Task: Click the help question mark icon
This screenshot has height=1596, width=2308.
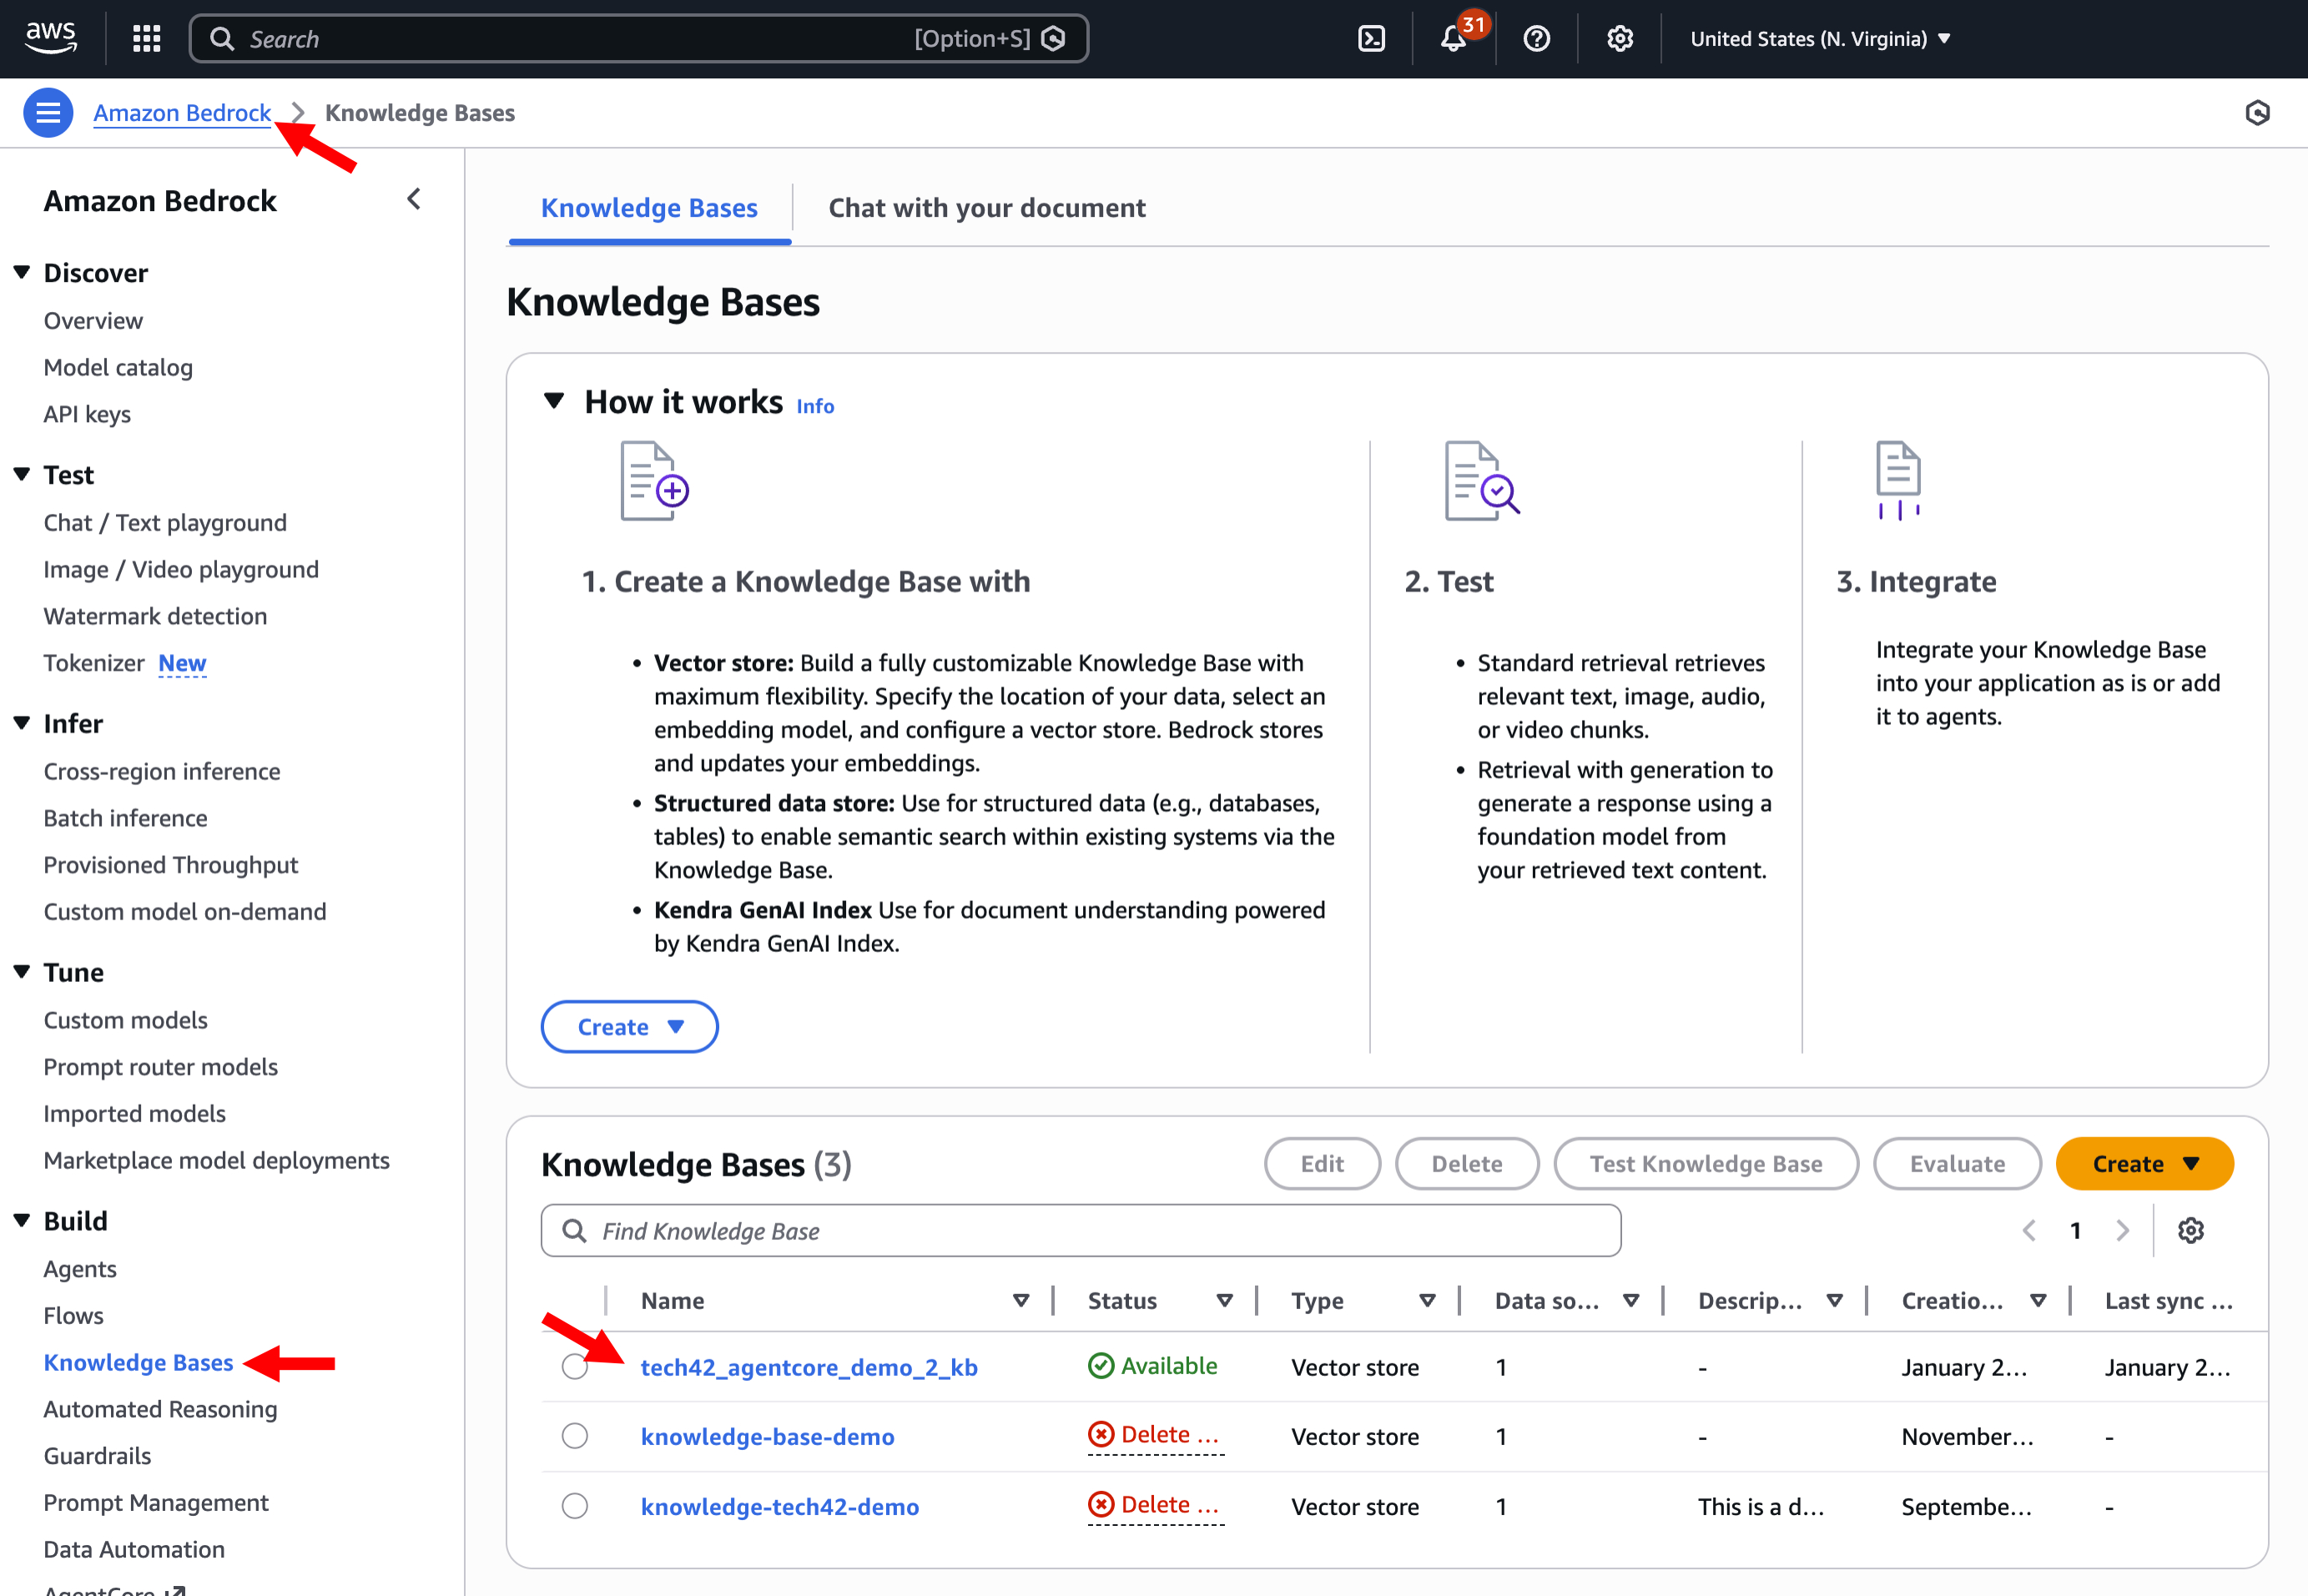Action: tap(1536, 39)
